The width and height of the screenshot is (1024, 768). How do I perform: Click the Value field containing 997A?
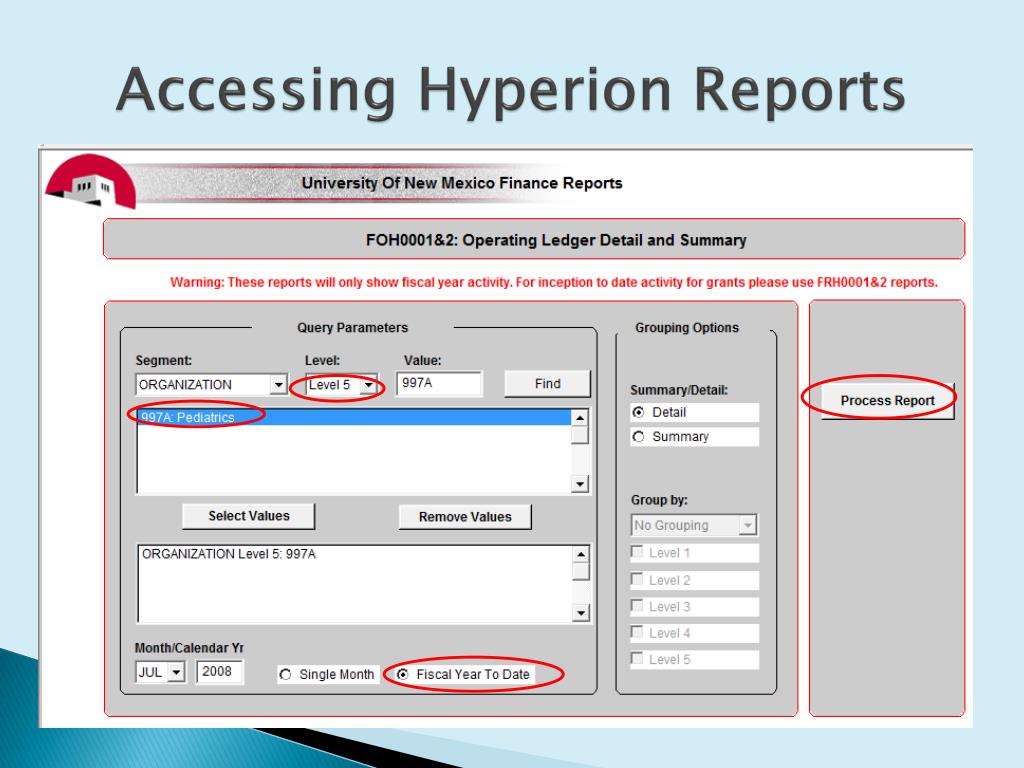click(439, 383)
